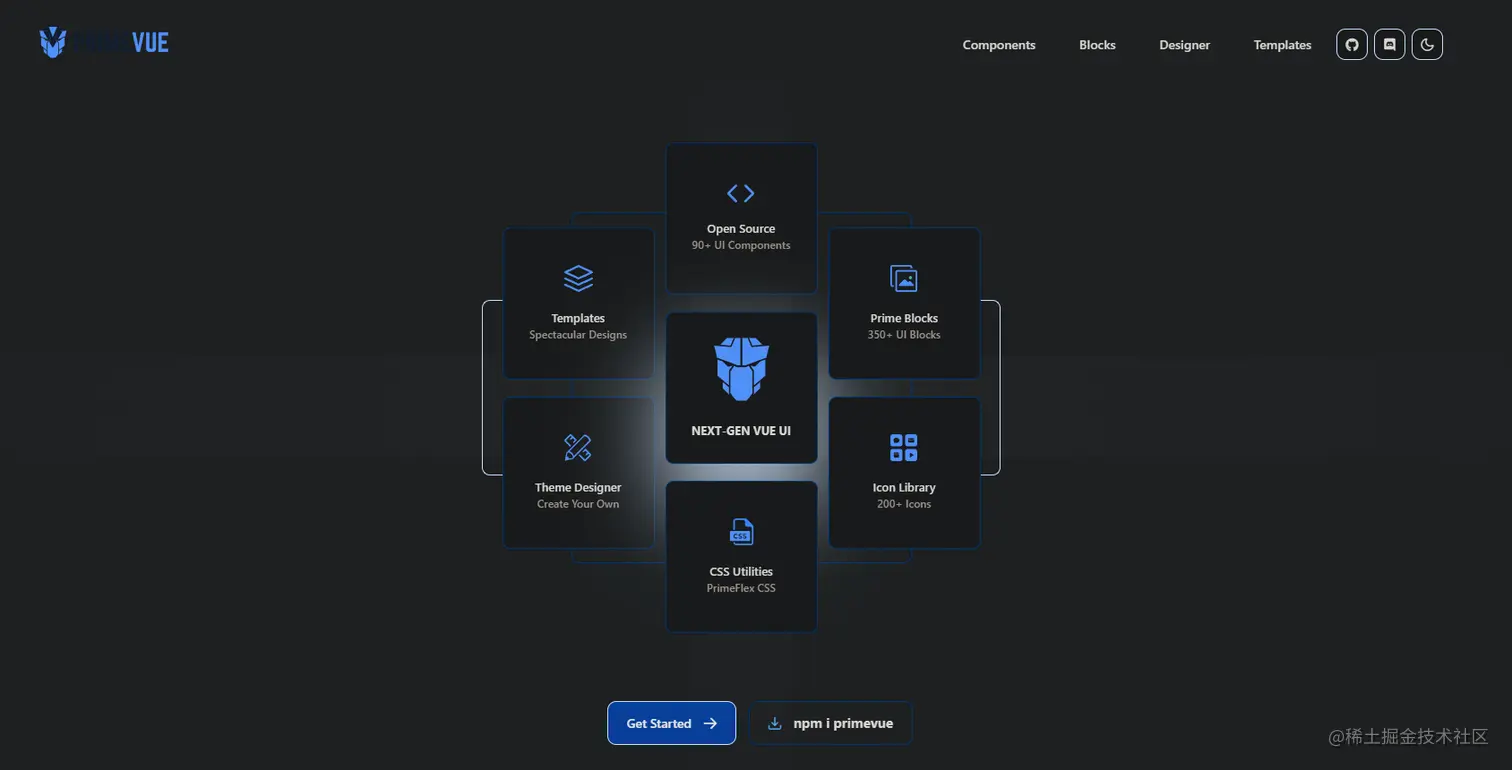Screen dimensions: 1512x770
Task: Click "Create Your Own" subtitle
Action: point(578,504)
